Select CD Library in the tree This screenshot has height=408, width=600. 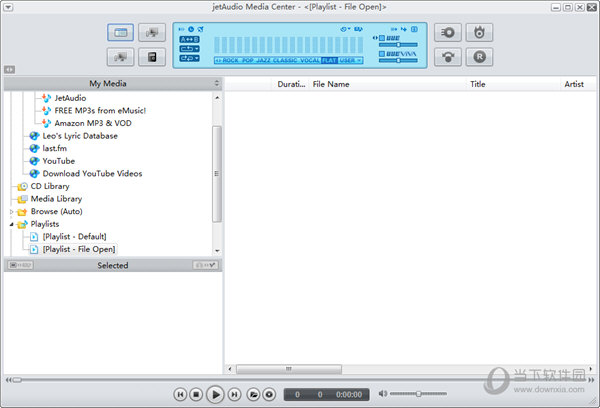pyautogui.click(x=50, y=186)
